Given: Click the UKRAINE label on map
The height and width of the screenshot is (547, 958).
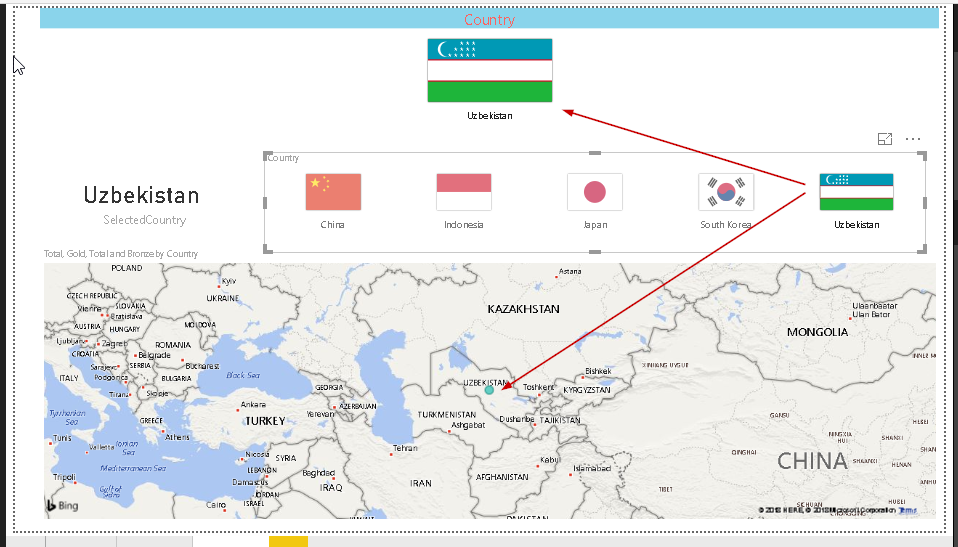Looking at the screenshot, I should pos(222,298).
